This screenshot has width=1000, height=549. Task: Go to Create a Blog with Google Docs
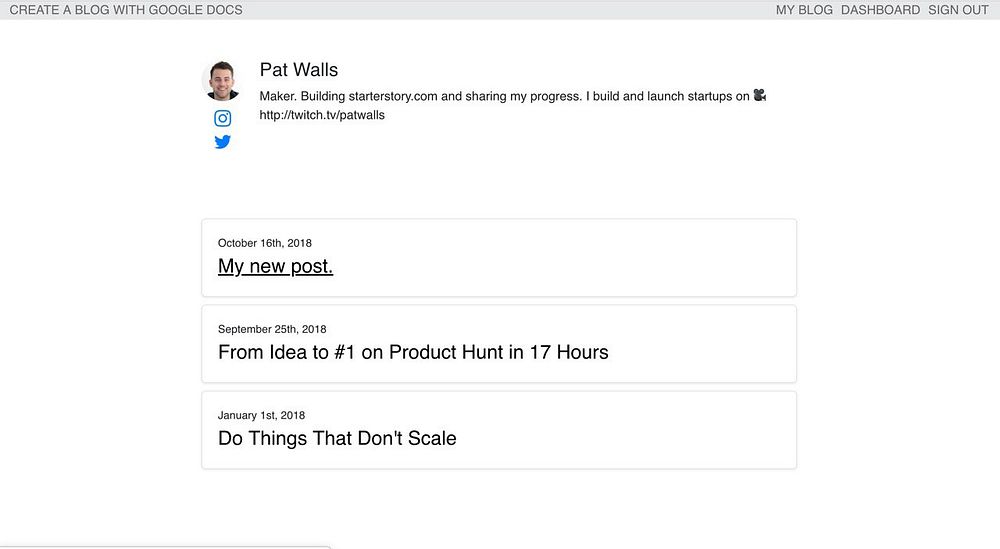point(126,10)
